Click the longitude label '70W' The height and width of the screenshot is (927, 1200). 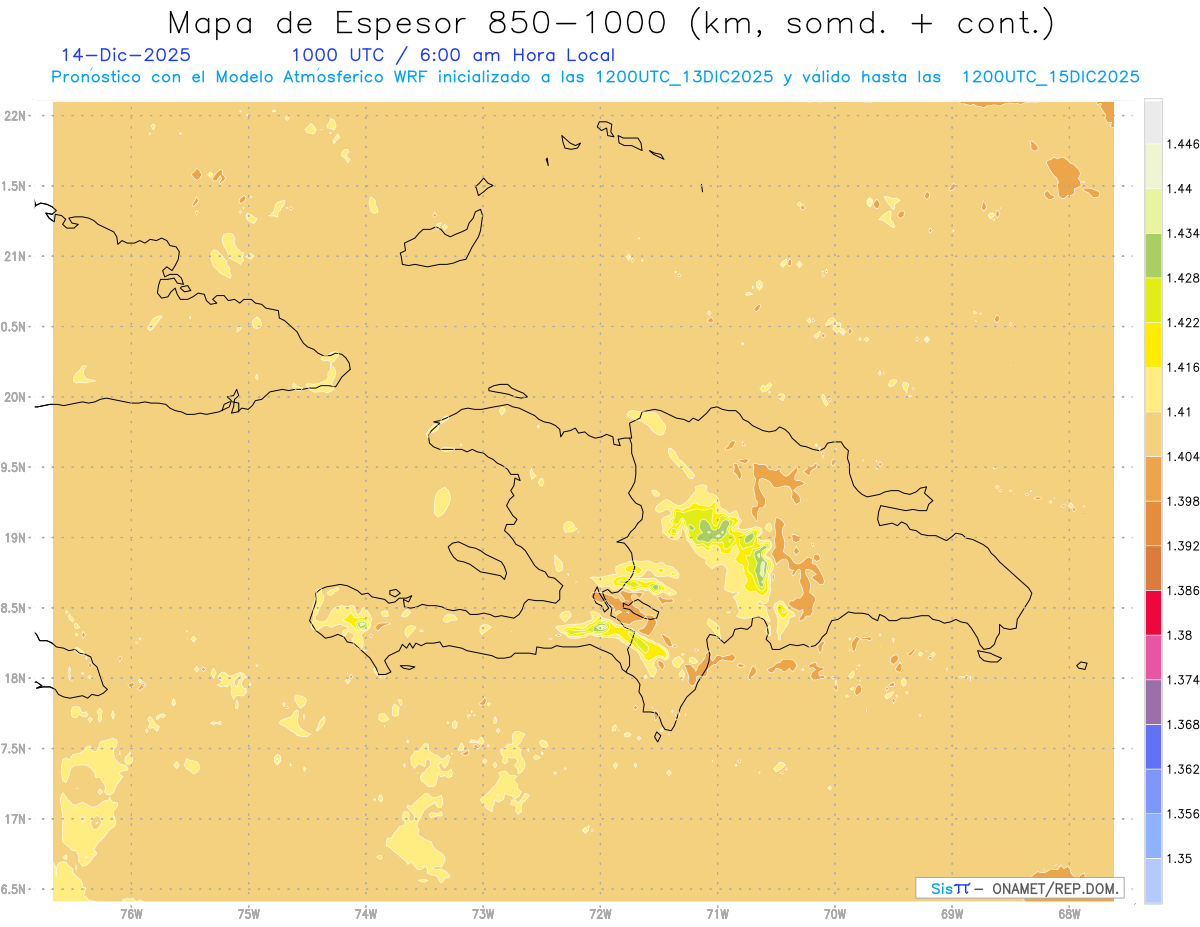(835, 914)
